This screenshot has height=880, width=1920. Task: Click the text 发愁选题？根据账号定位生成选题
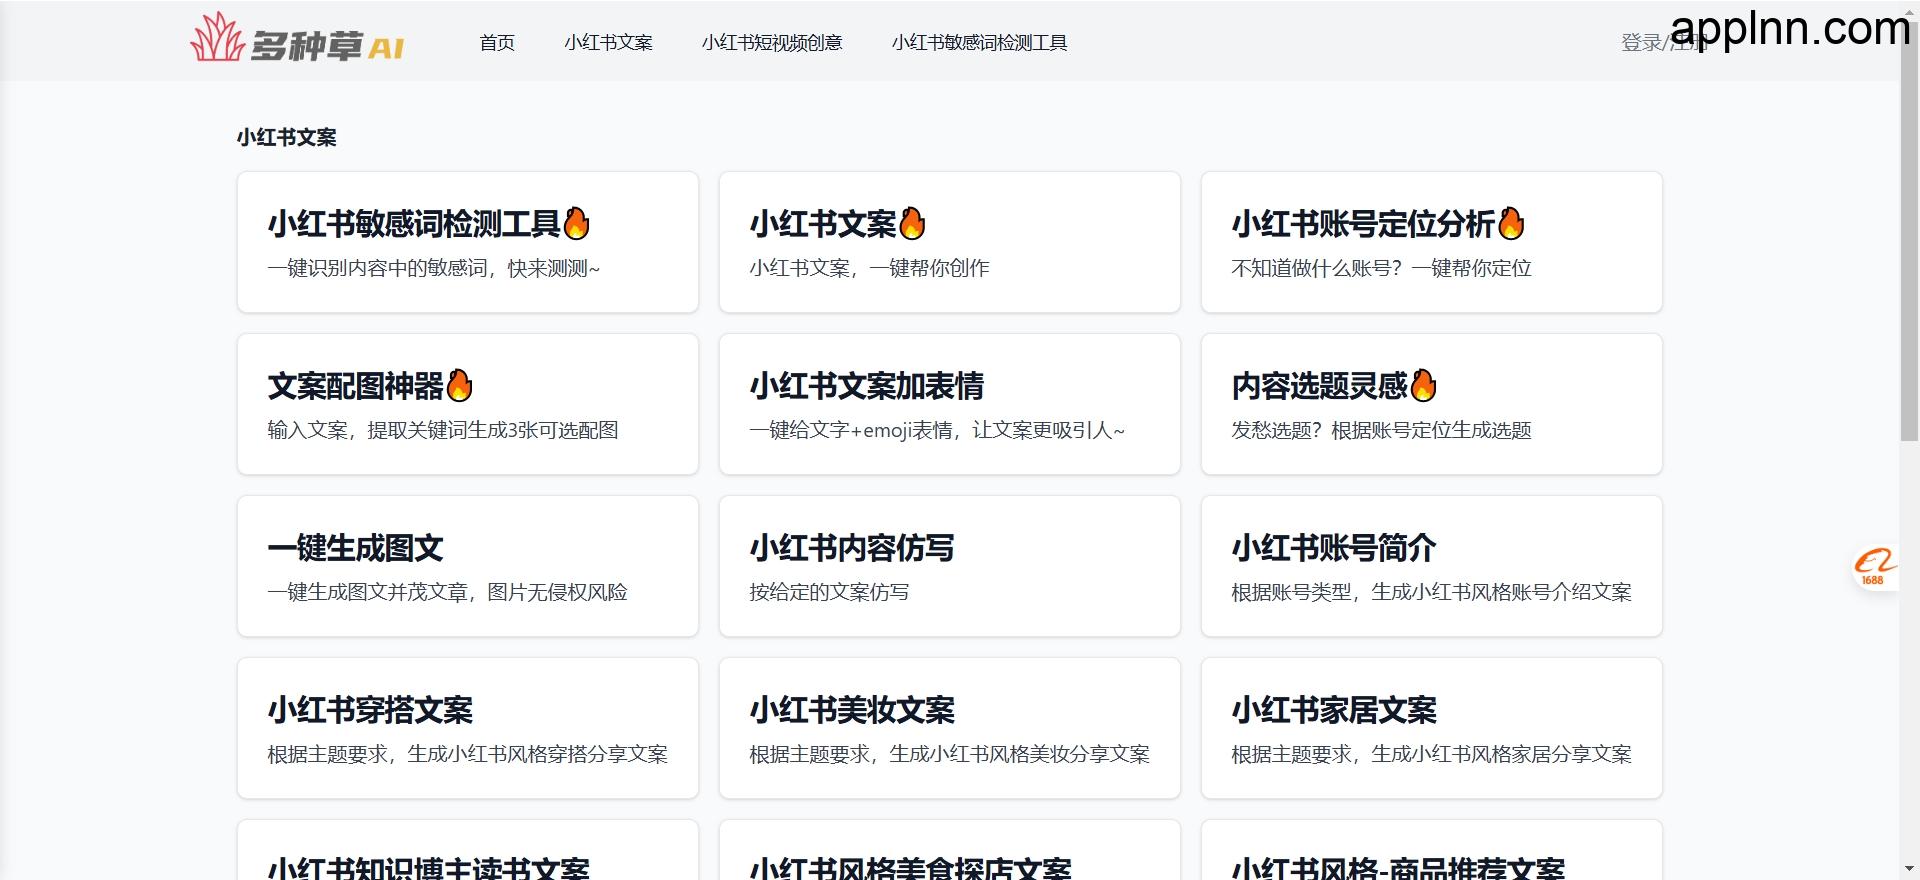coord(1381,430)
